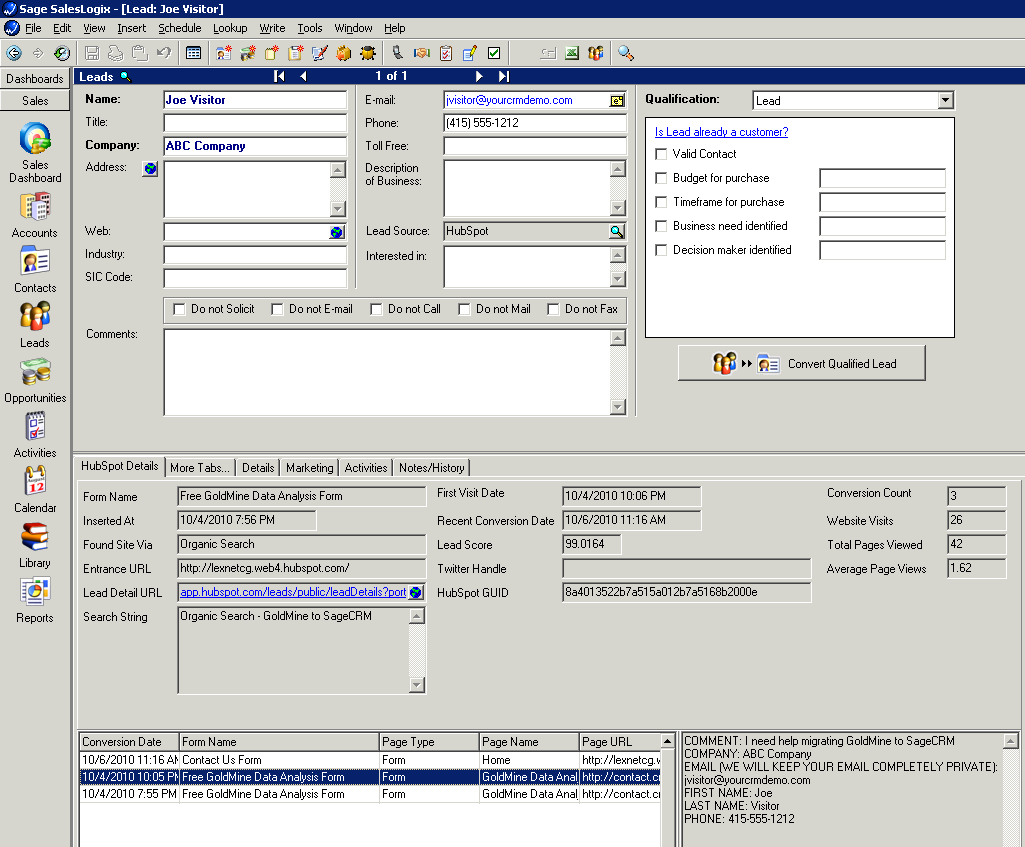Image resolution: width=1025 pixels, height=847 pixels.
Task: Open Opportunities from the sidebar
Action: [35, 380]
